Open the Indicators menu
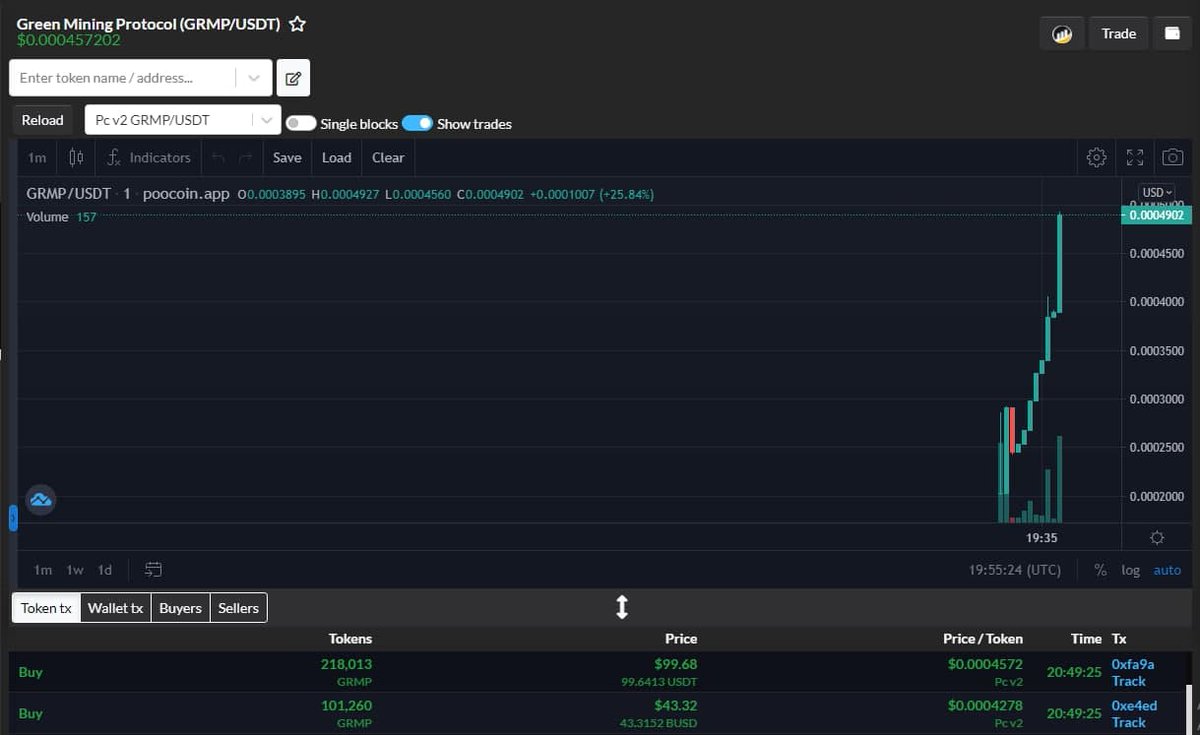This screenshot has height=735, width=1200. point(149,157)
